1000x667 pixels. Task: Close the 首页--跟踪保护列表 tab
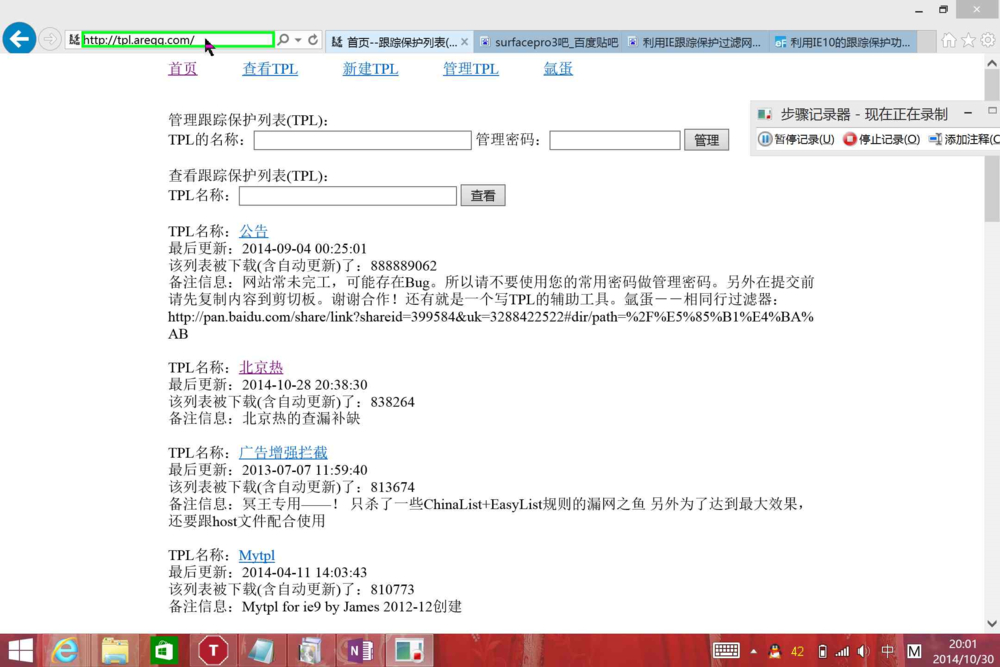tap(464, 42)
